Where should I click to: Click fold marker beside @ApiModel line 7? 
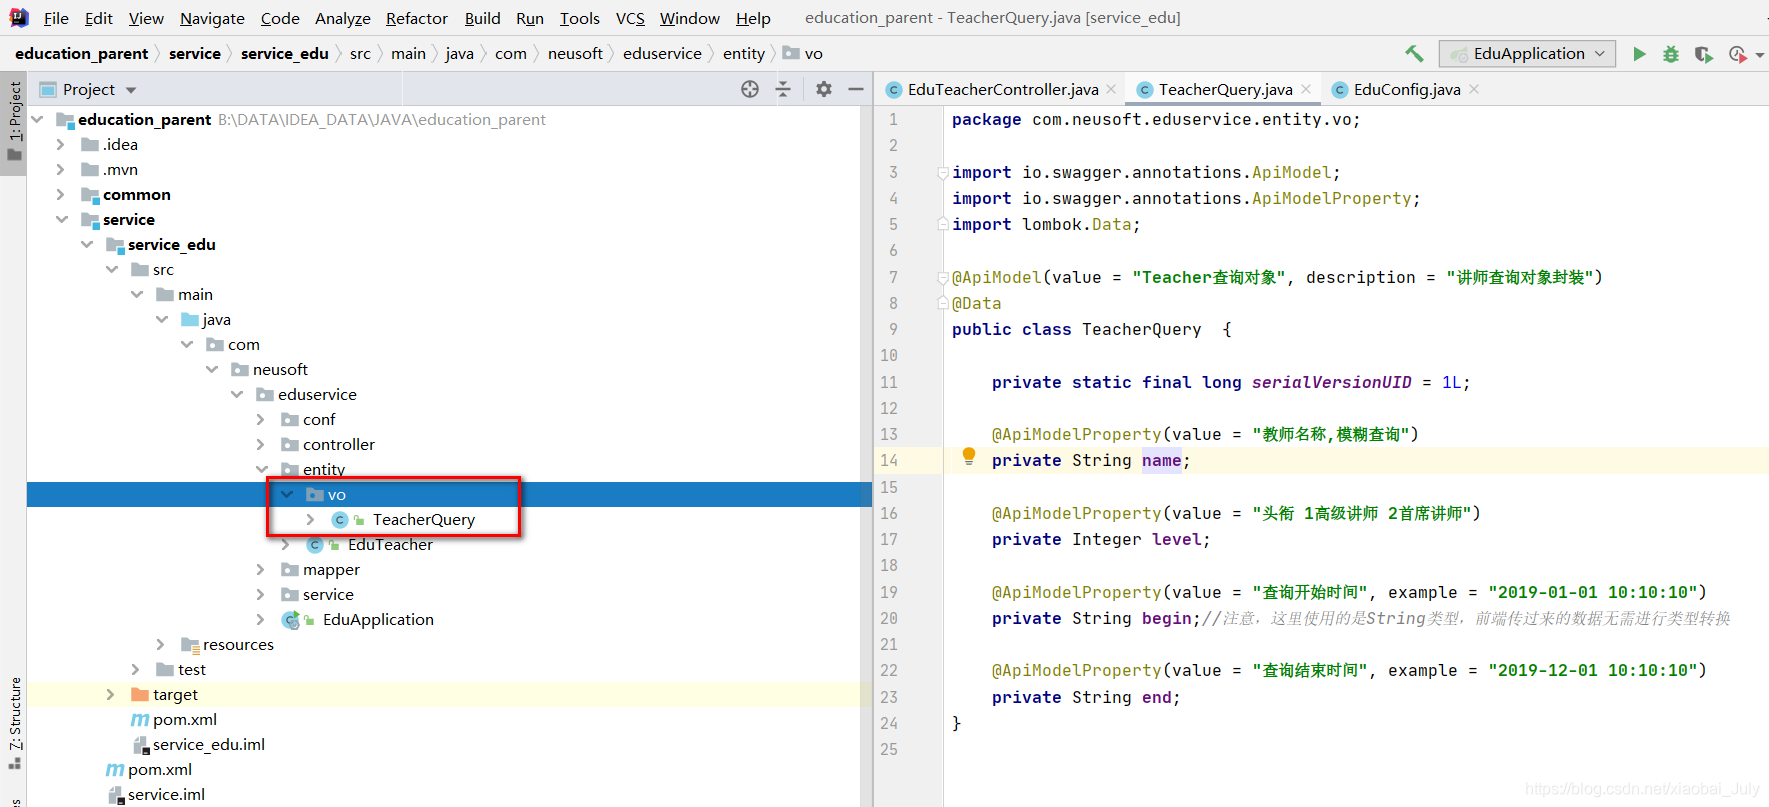[942, 277]
